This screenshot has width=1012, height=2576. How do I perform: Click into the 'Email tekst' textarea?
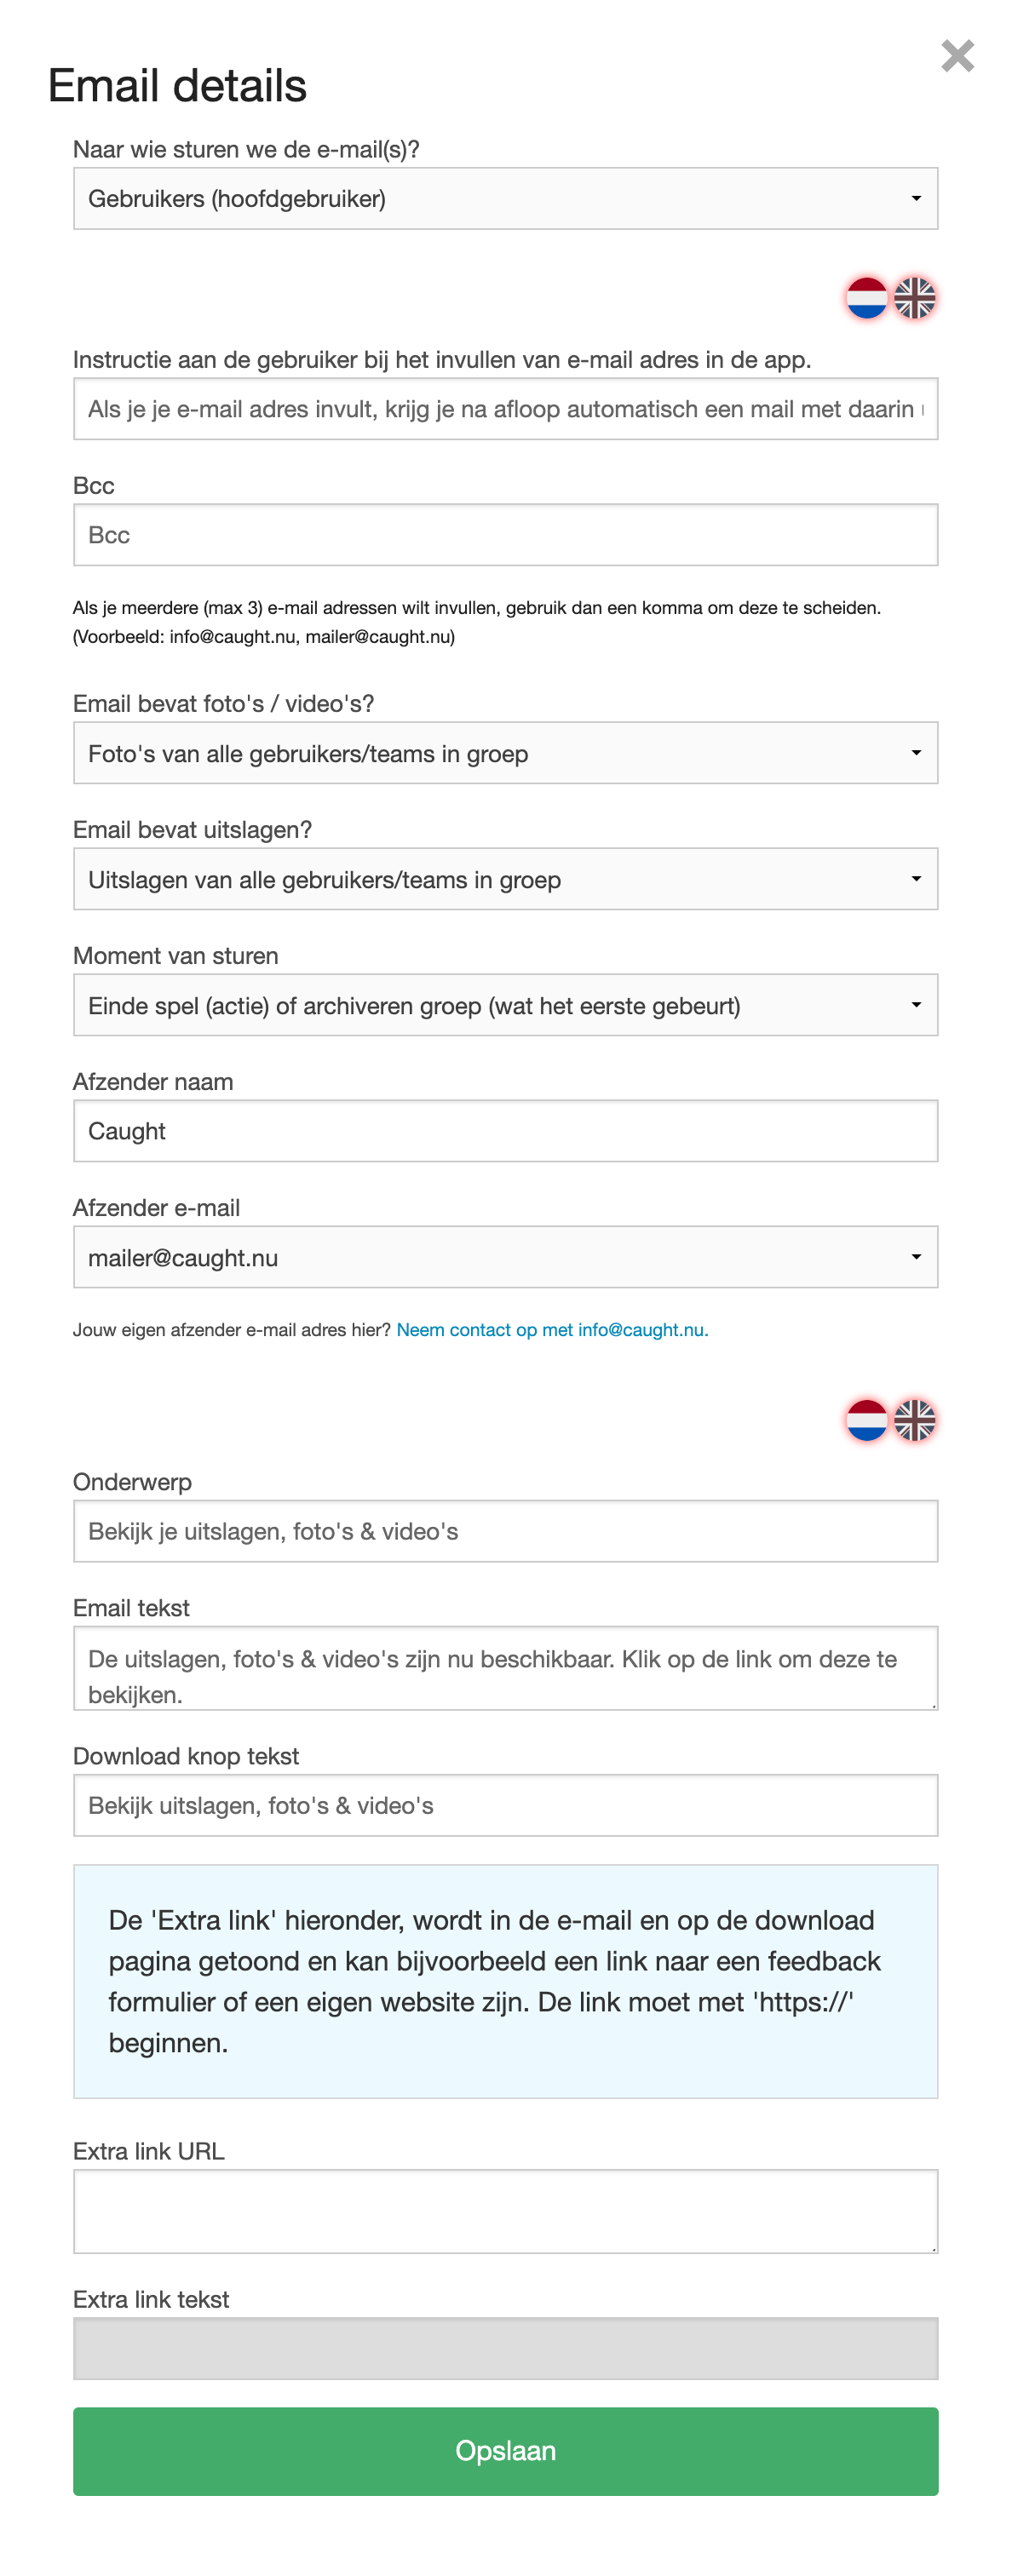point(505,1668)
